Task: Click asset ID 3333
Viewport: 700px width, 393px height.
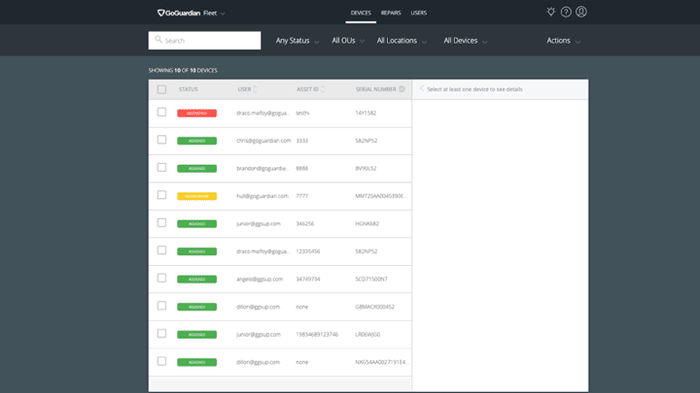Action: click(302, 141)
